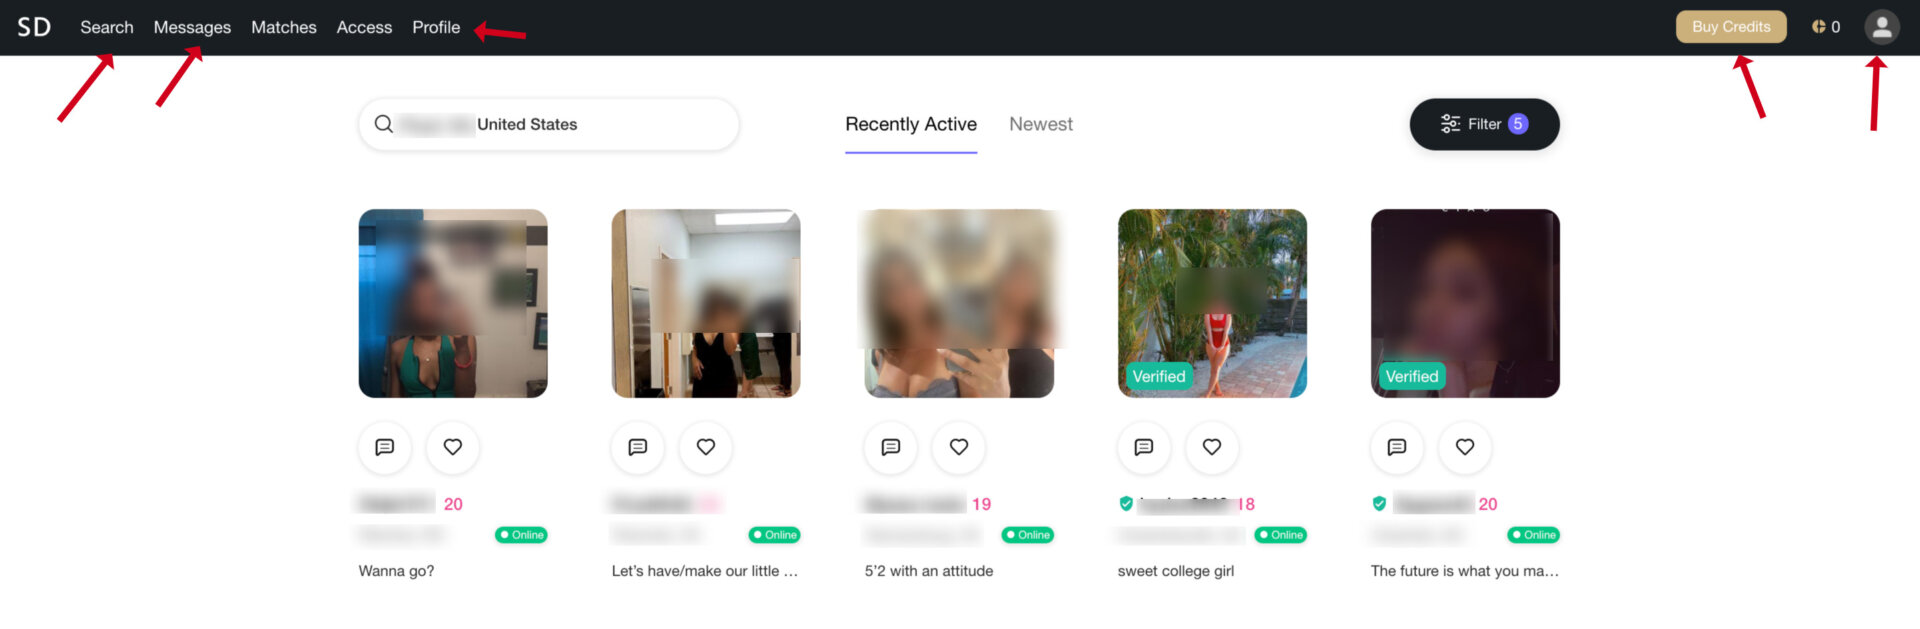Open the 'sweet college girl' profile photo
The width and height of the screenshot is (1920, 629).
(1212, 303)
